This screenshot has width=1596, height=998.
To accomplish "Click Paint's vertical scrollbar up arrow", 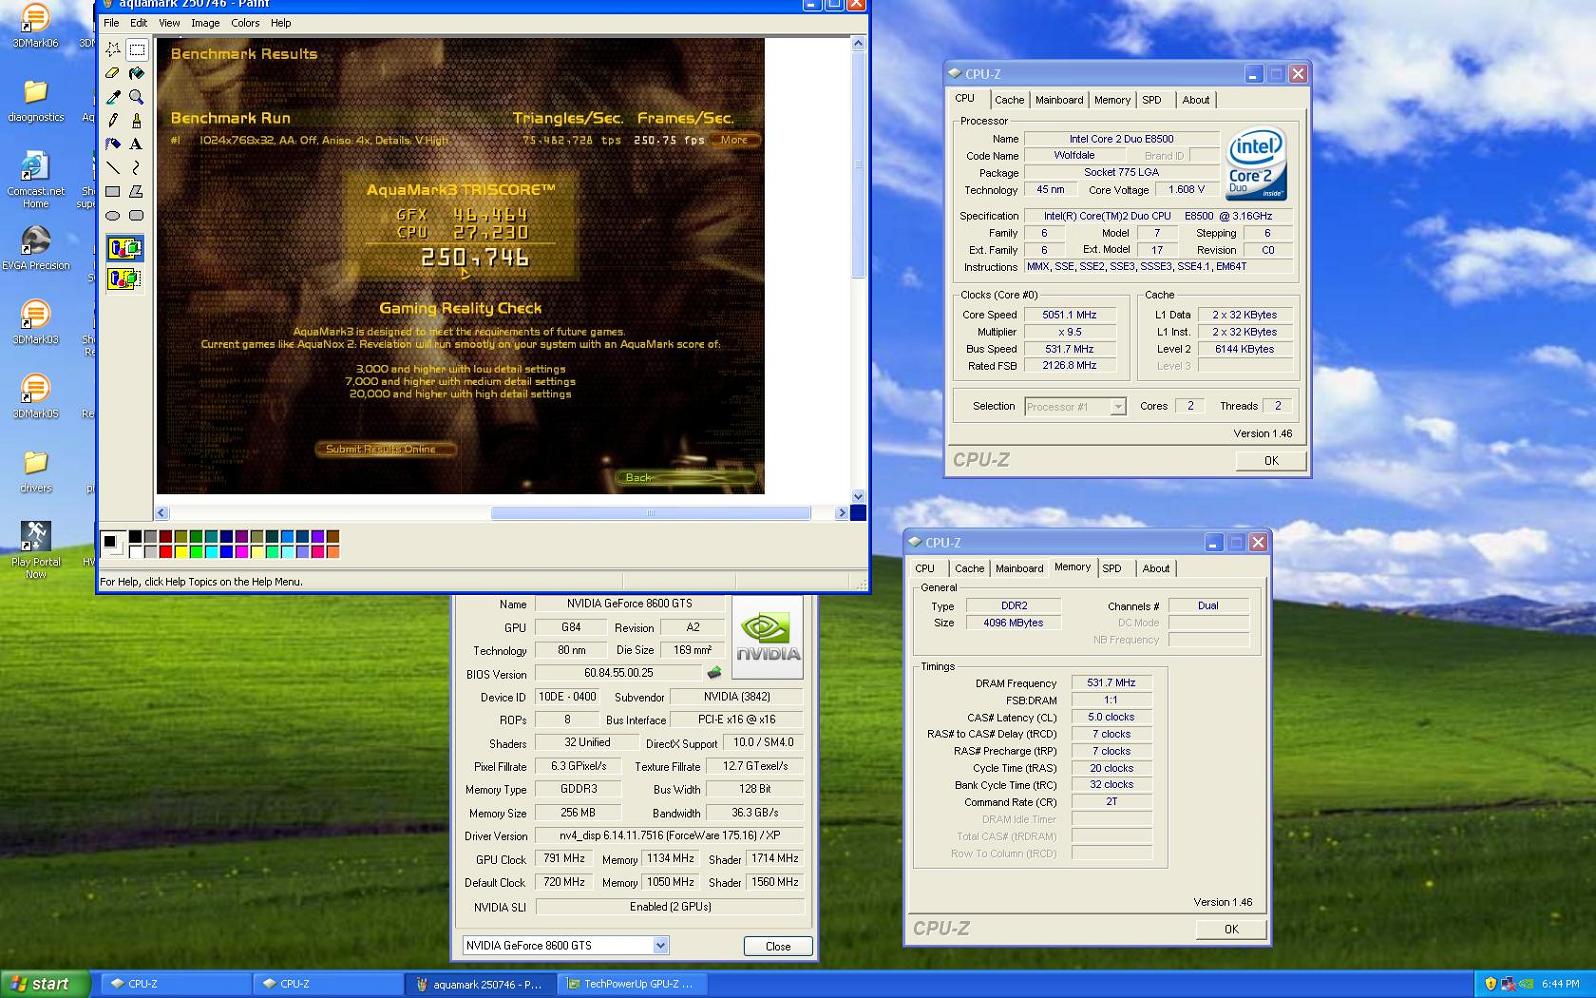I will (858, 43).
